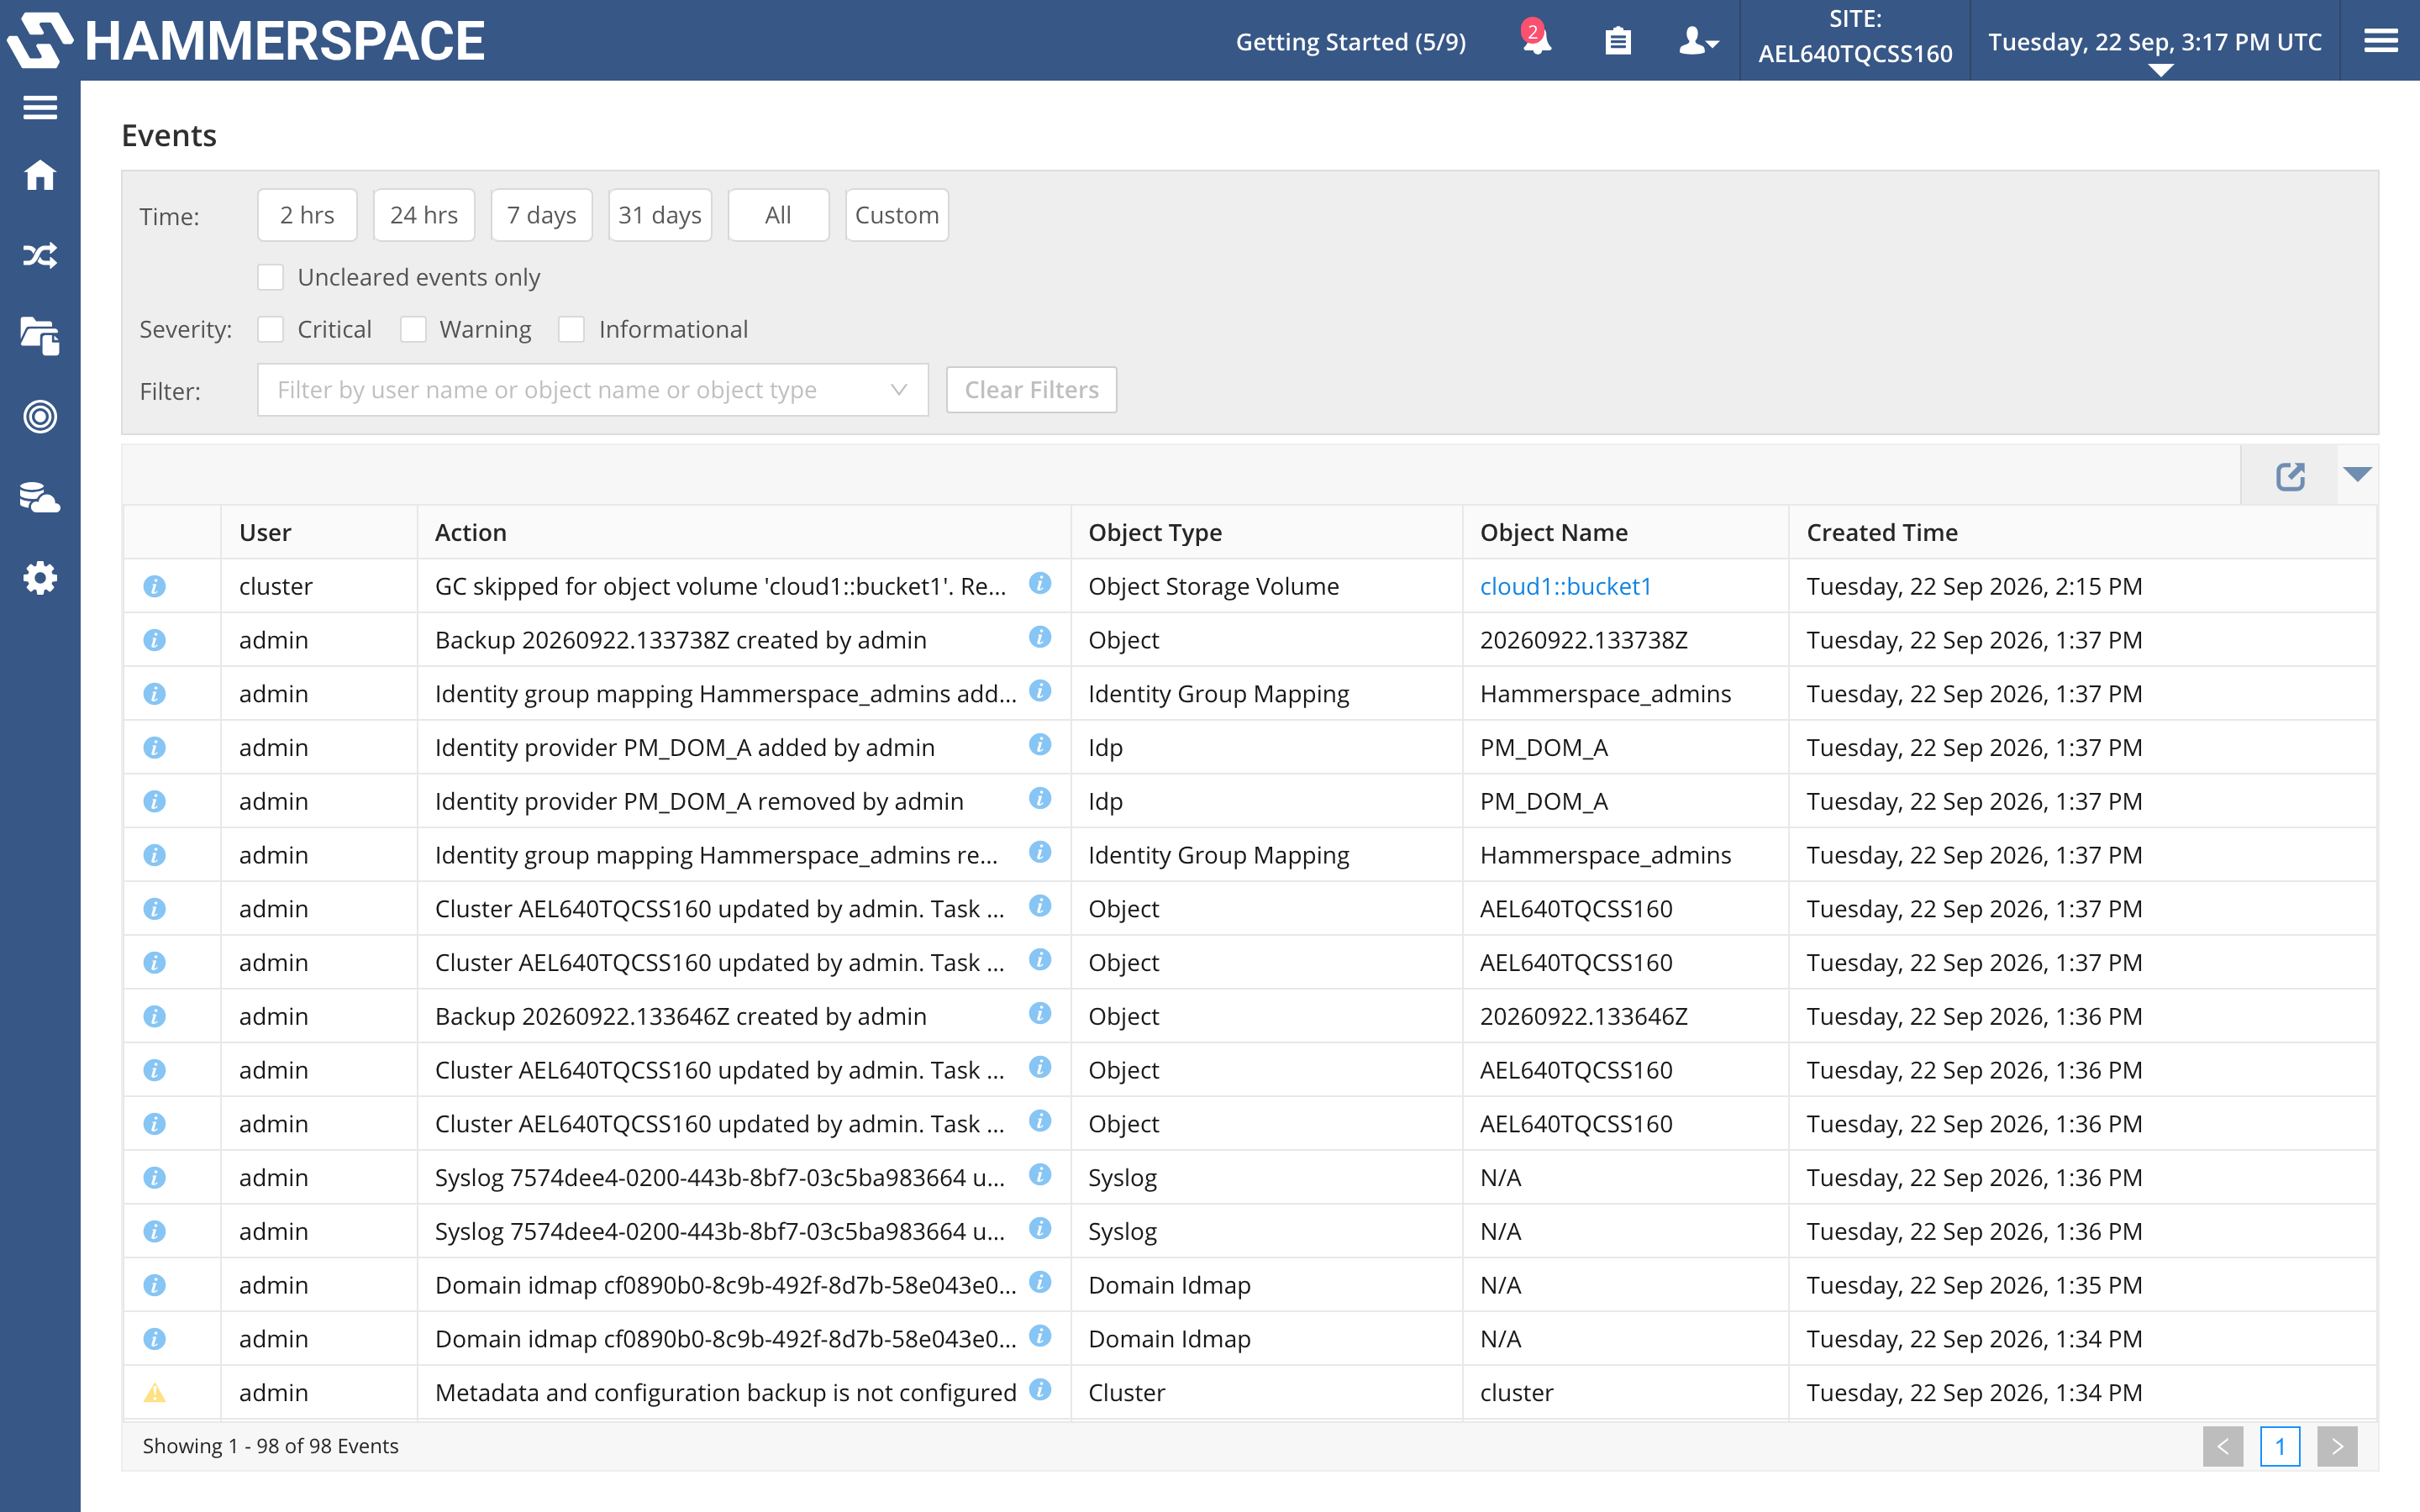2420x1512 pixels.
Task: Export the events table
Action: tap(2290, 476)
